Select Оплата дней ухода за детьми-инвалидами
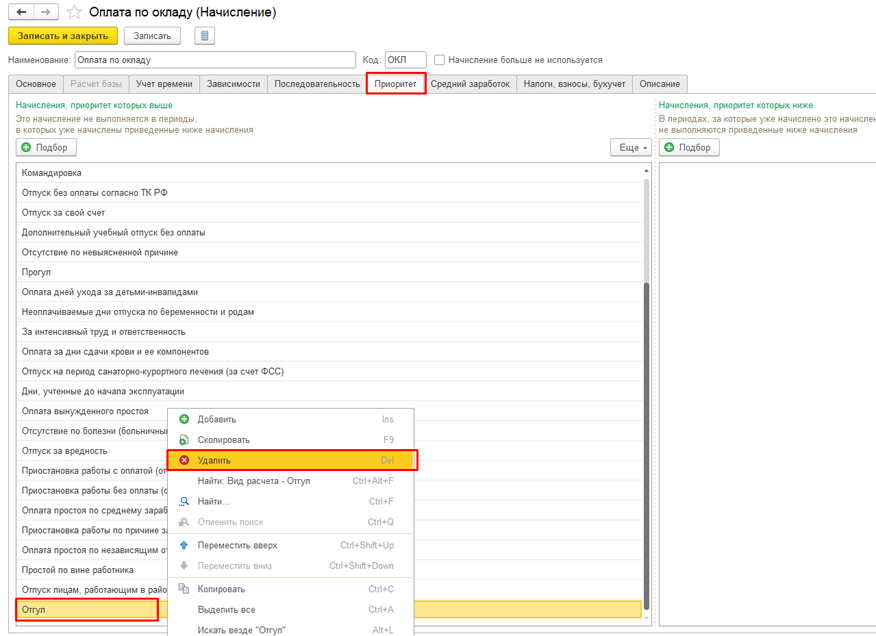The image size is (876, 636). tap(330, 292)
